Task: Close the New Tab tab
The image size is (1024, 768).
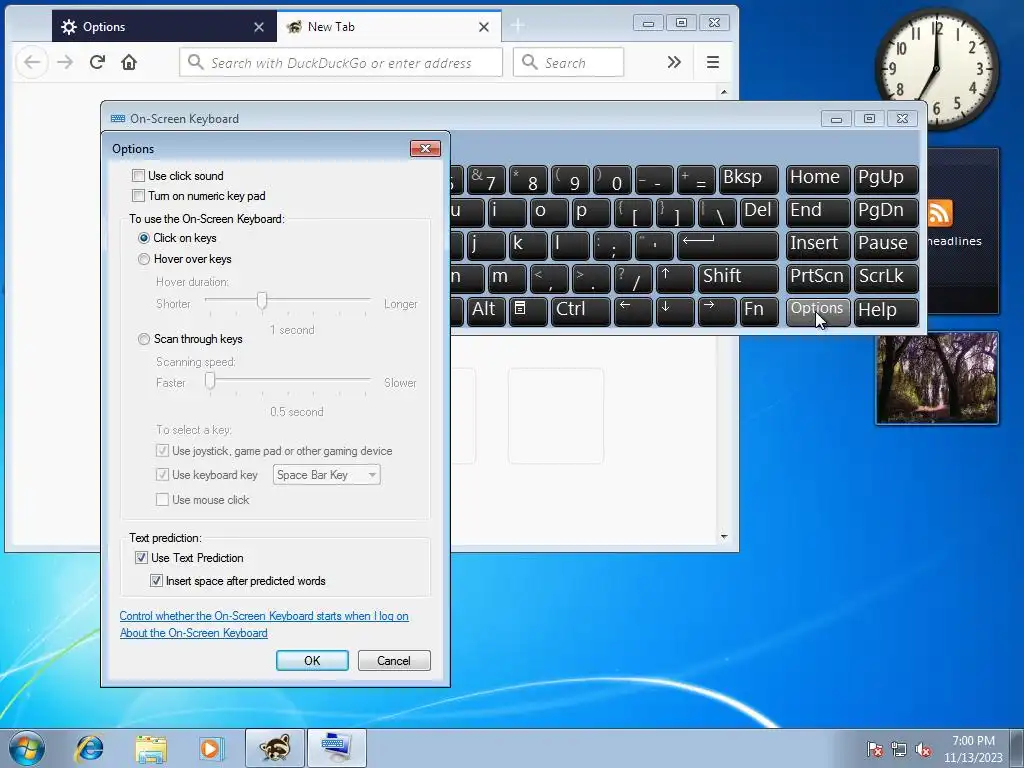Action: pyautogui.click(x=484, y=27)
